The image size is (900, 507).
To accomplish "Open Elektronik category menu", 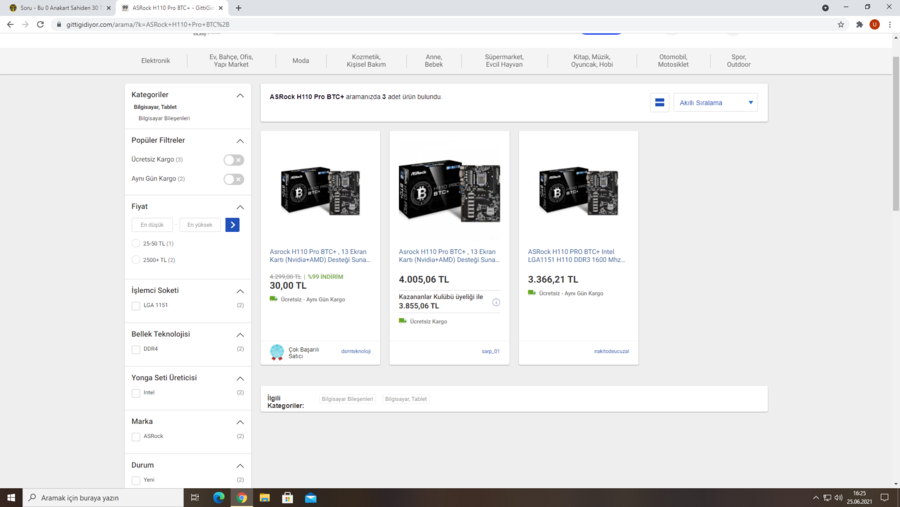I will [156, 61].
